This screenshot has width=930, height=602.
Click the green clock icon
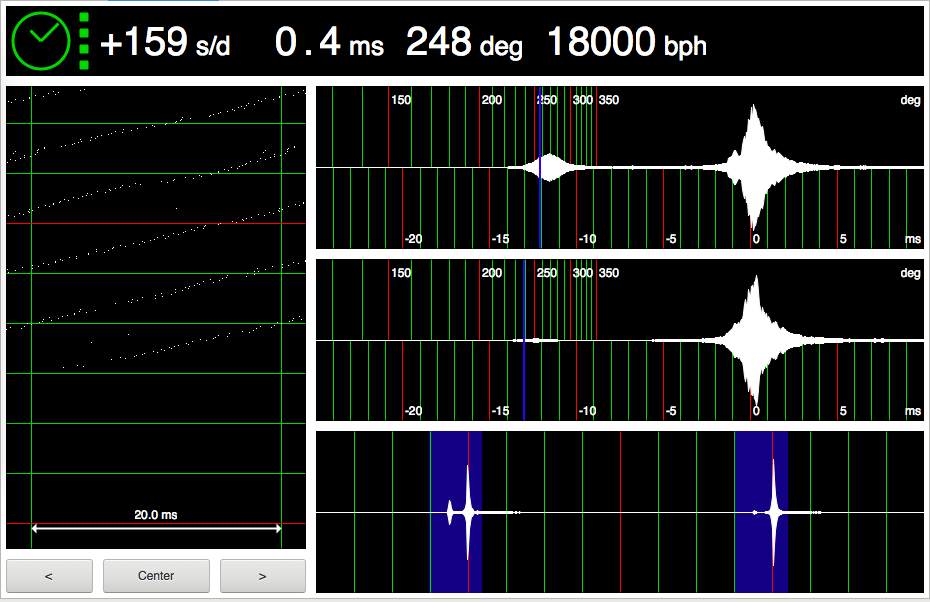[40, 40]
